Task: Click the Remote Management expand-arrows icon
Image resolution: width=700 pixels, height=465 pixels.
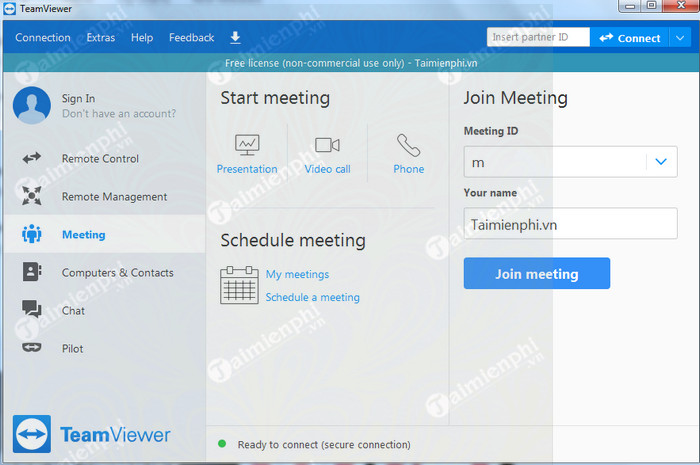Action: 32,196
